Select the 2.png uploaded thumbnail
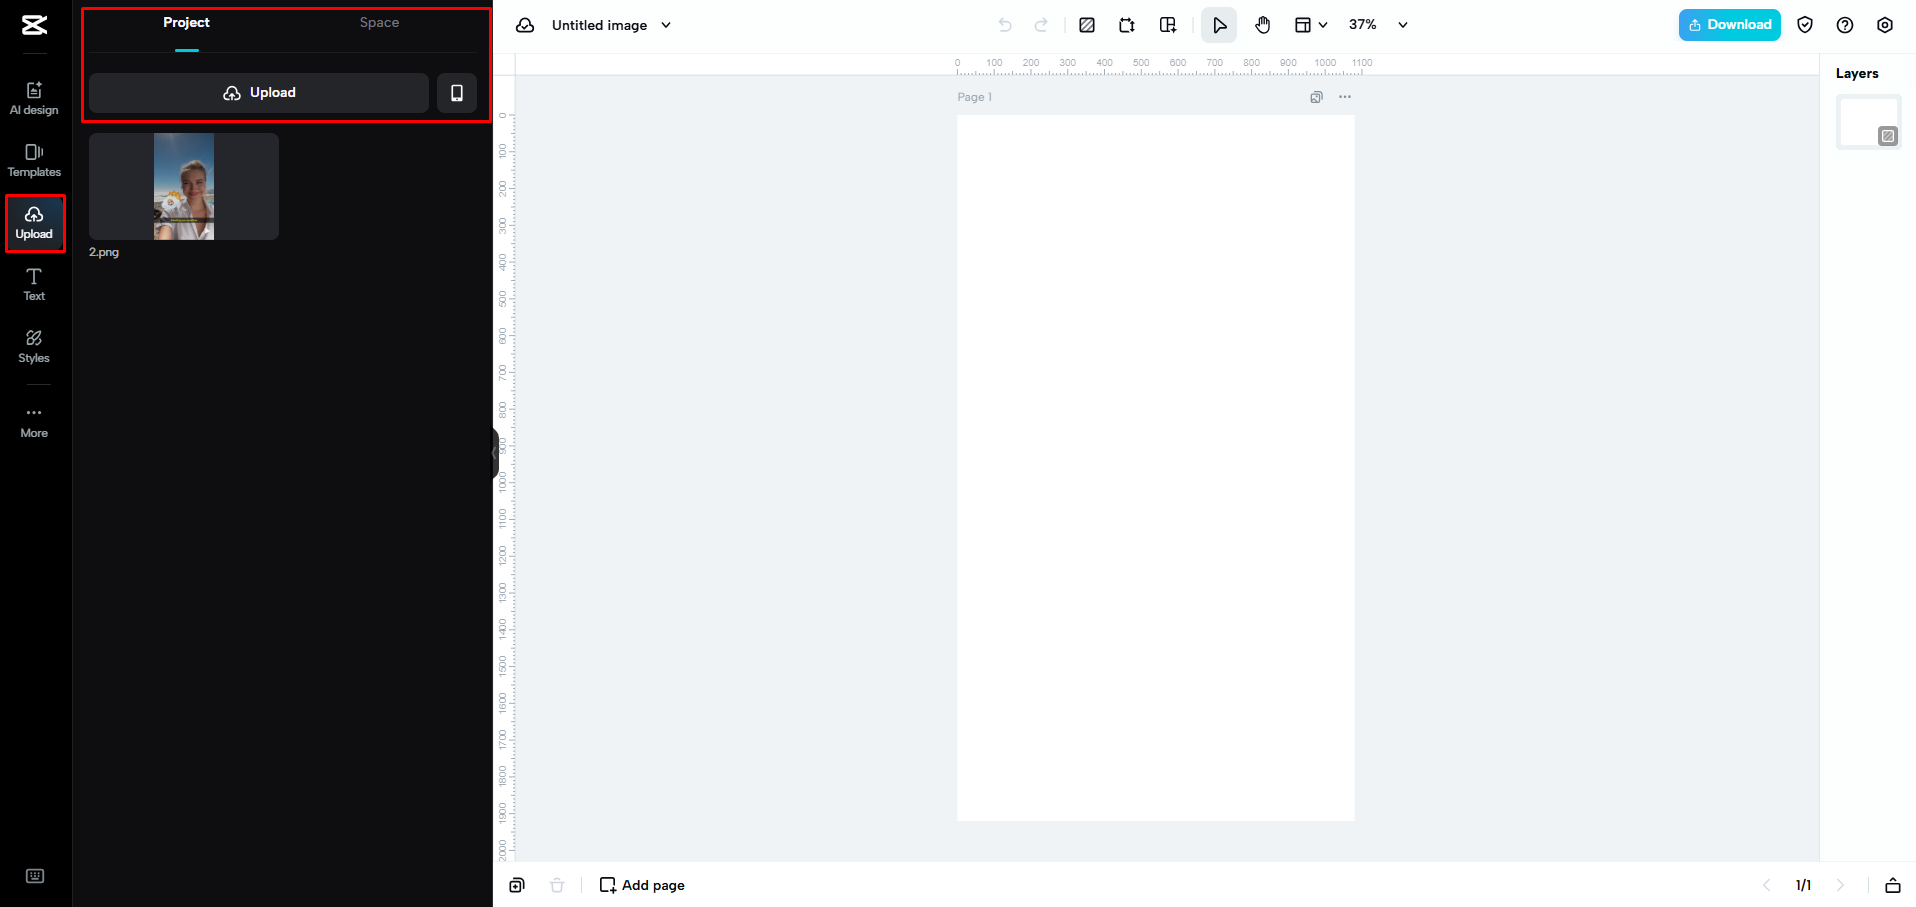The width and height of the screenshot is (1916, 907). pos(183,186)
